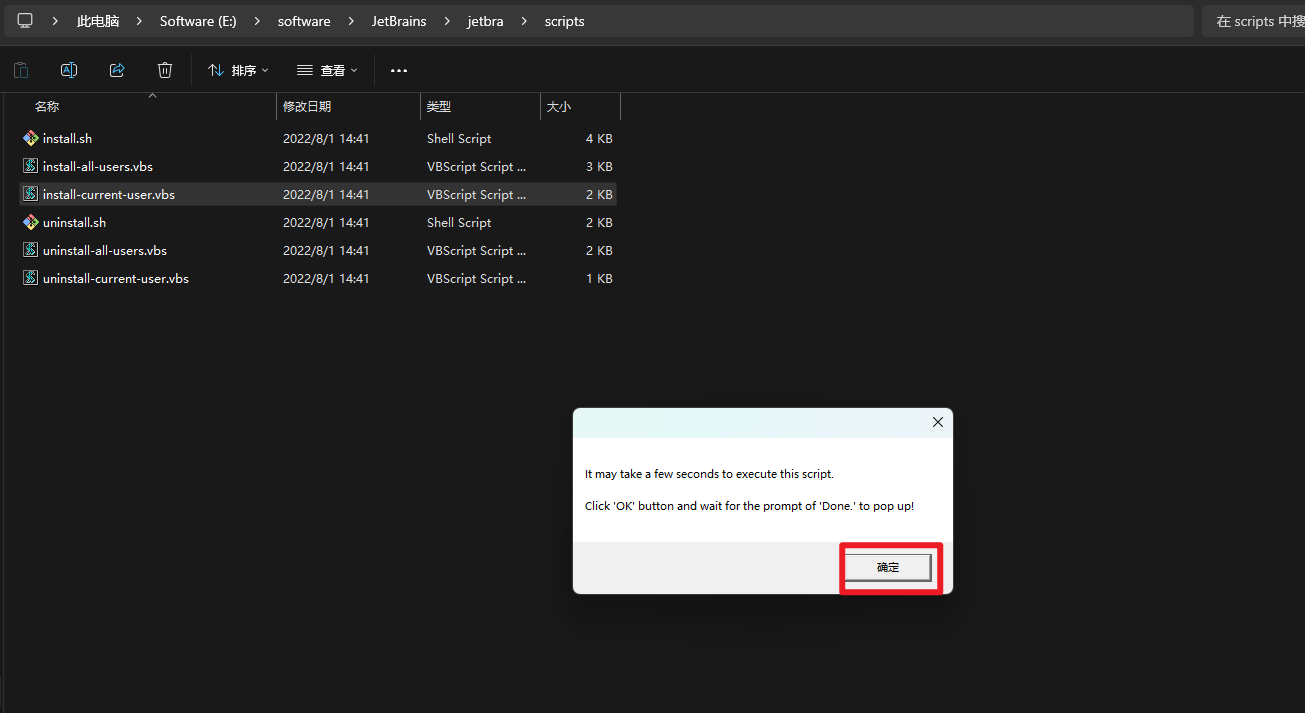Open the three-dot more options menu

[399, 70]
